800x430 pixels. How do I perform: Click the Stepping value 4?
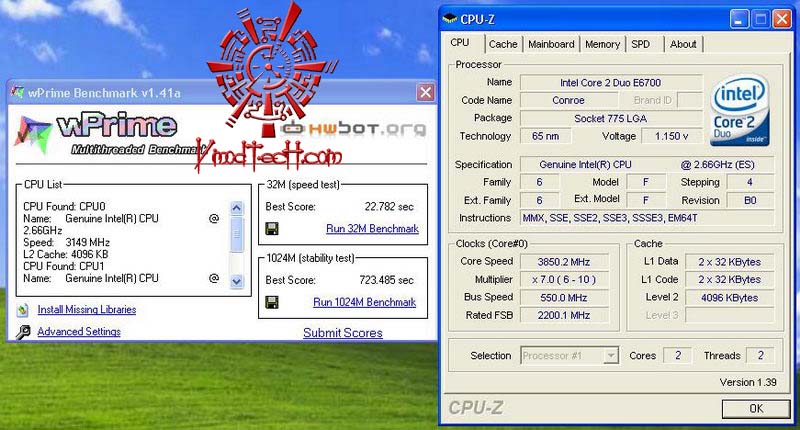(750, 182)
